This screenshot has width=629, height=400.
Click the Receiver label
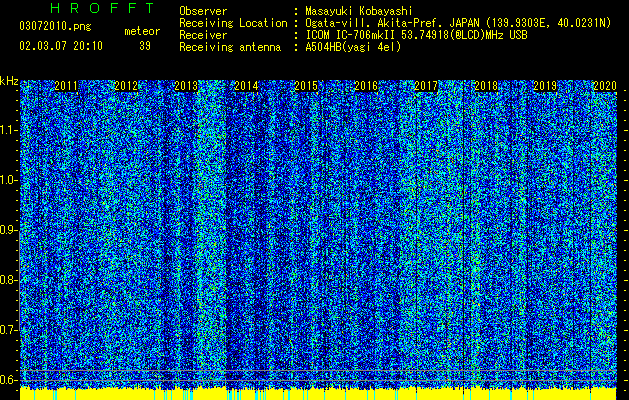click(203, 35)
